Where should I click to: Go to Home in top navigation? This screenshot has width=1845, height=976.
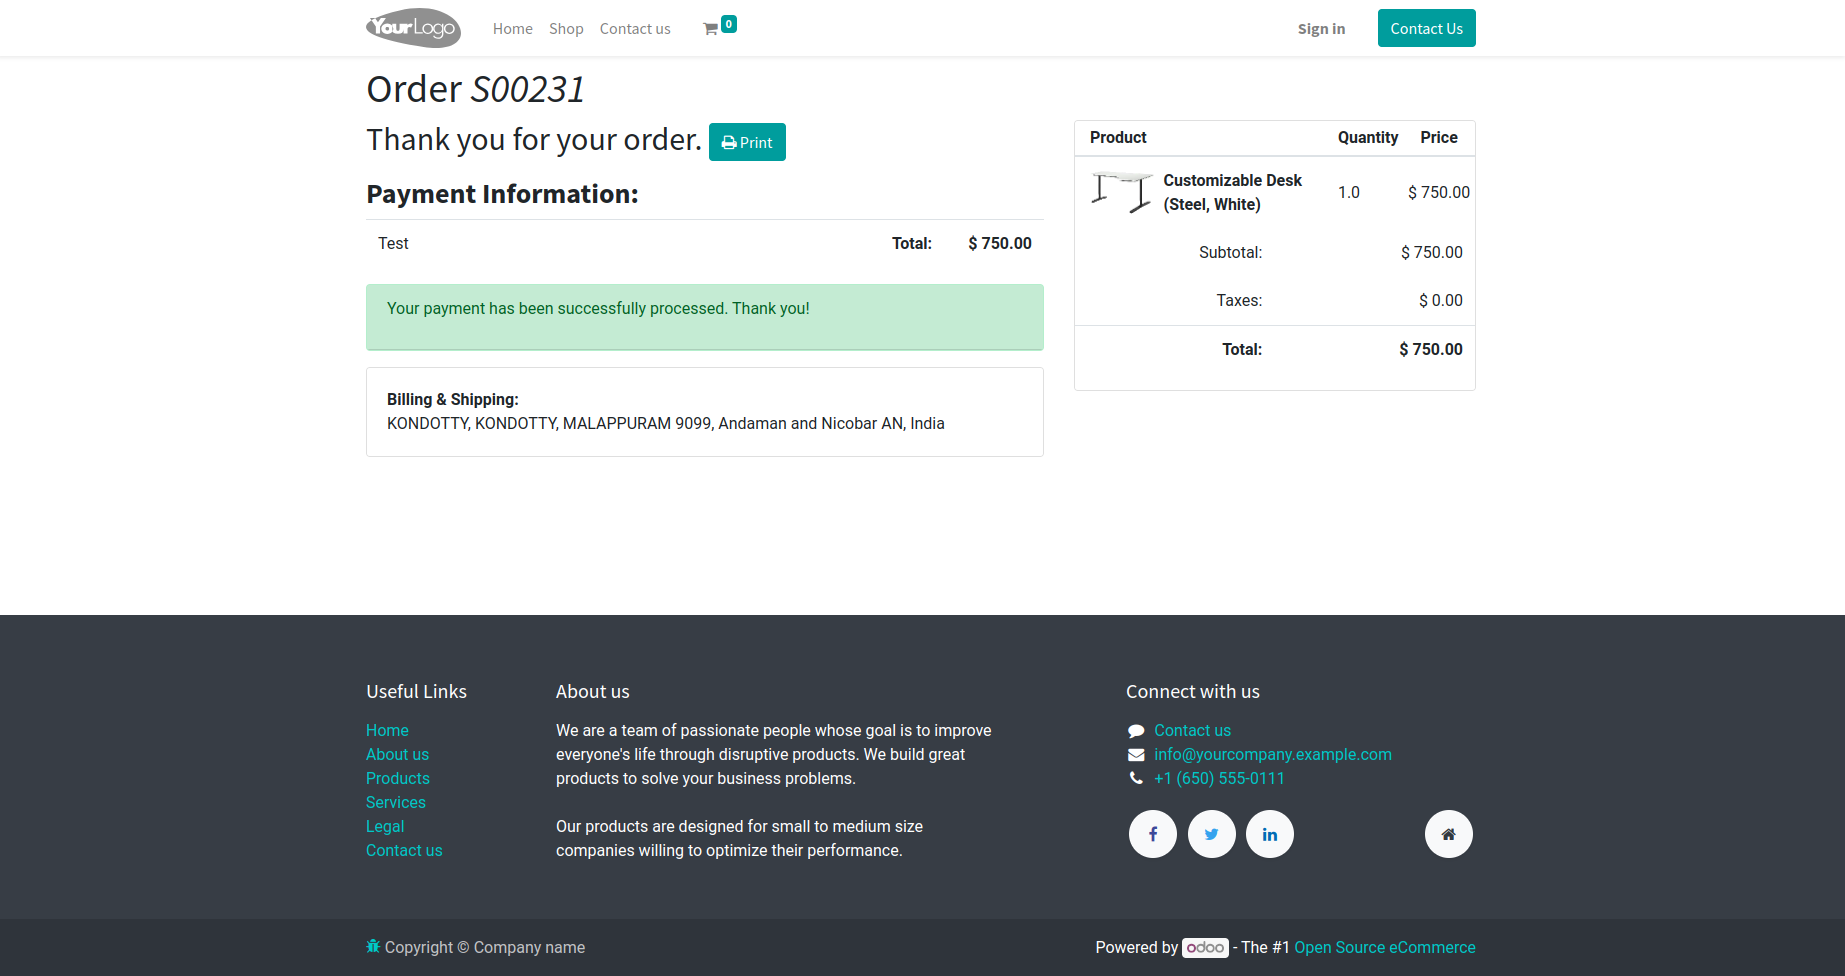[512, 29]
